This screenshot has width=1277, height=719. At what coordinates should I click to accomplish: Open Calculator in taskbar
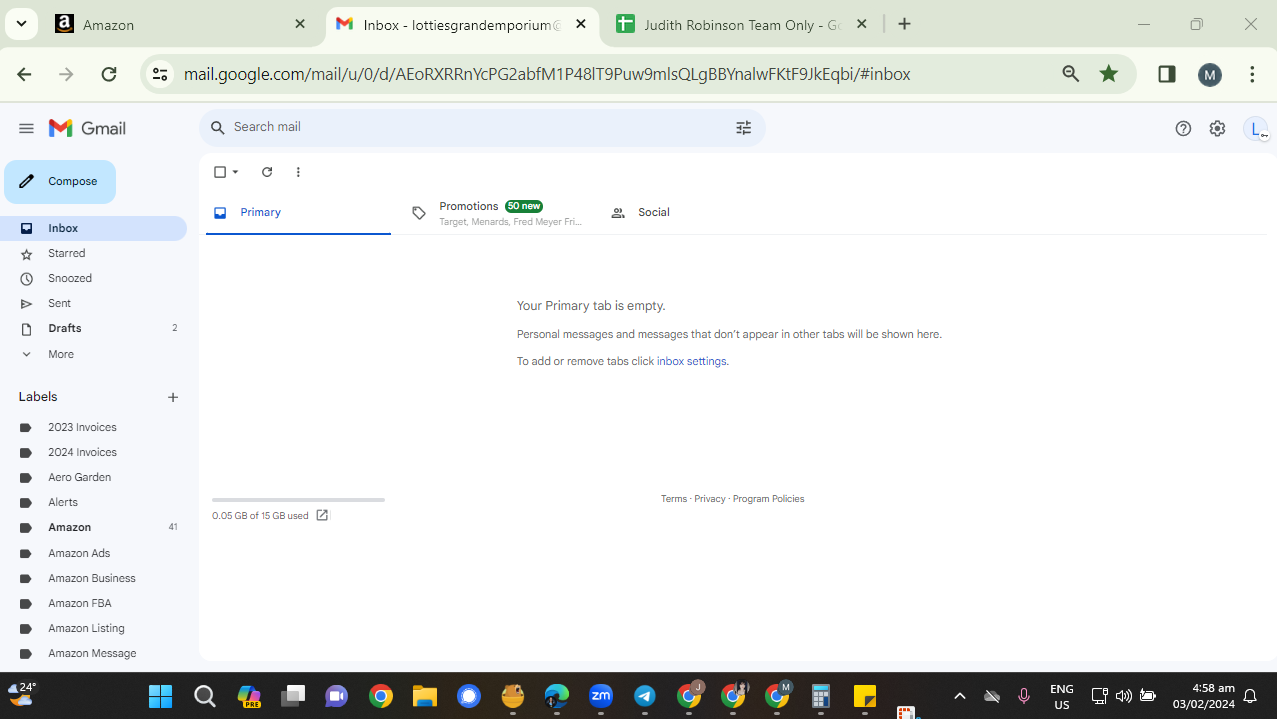821,696
